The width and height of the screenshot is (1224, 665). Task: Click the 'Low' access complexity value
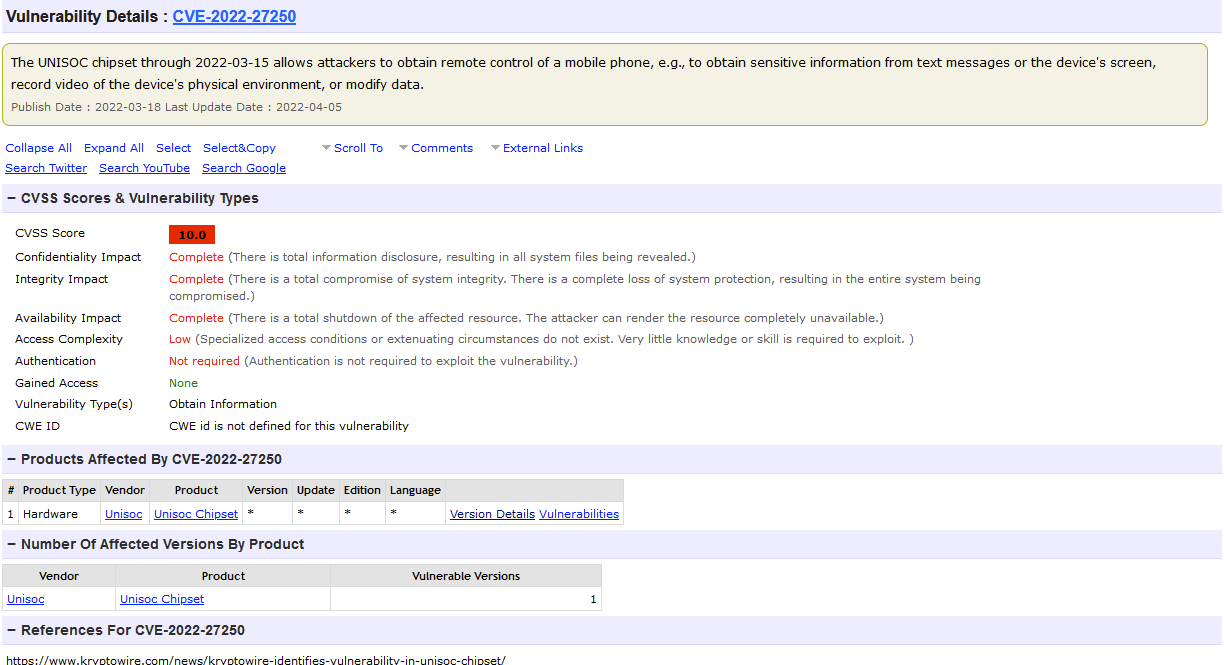click(x=180, y=339)
